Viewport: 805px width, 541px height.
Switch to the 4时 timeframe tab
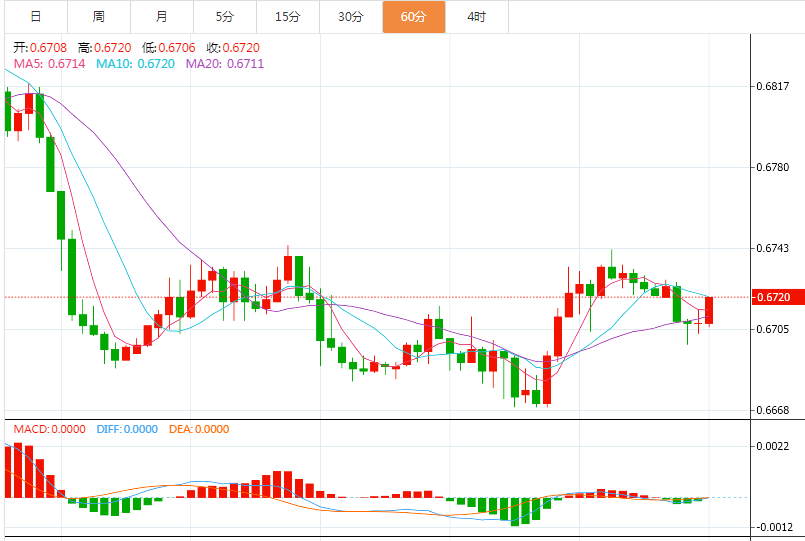(477, 17)
